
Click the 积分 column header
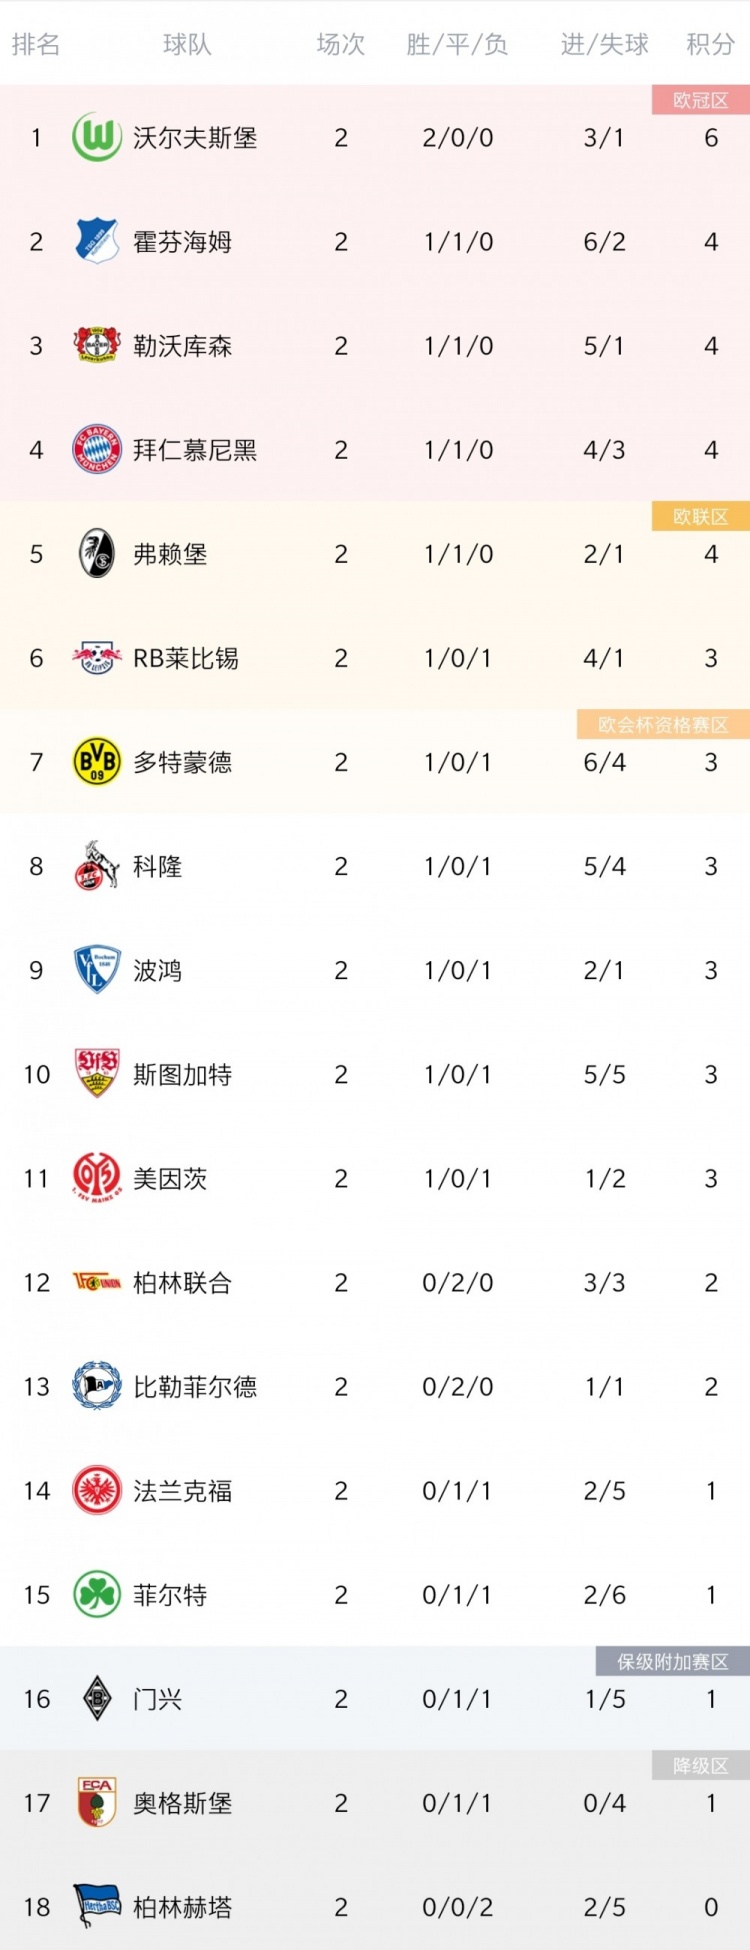711,44
